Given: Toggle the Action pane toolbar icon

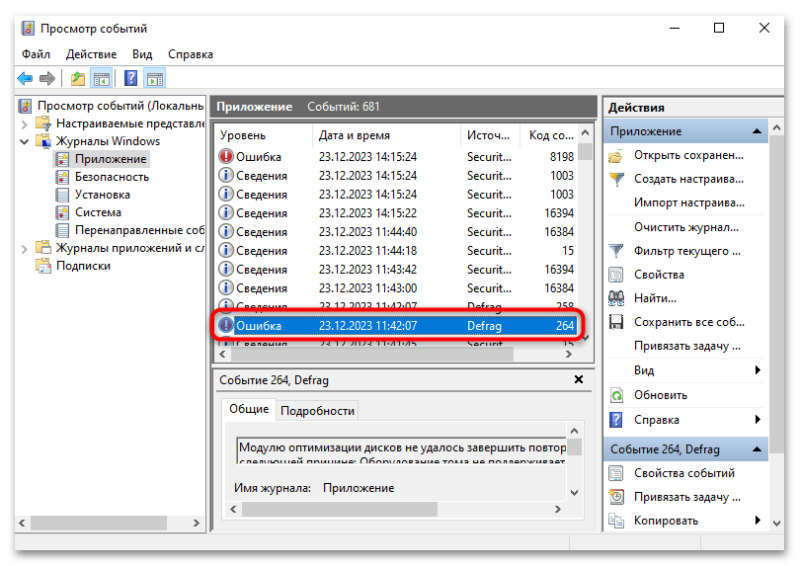Looking at the screenshot, I should (155, 79).
